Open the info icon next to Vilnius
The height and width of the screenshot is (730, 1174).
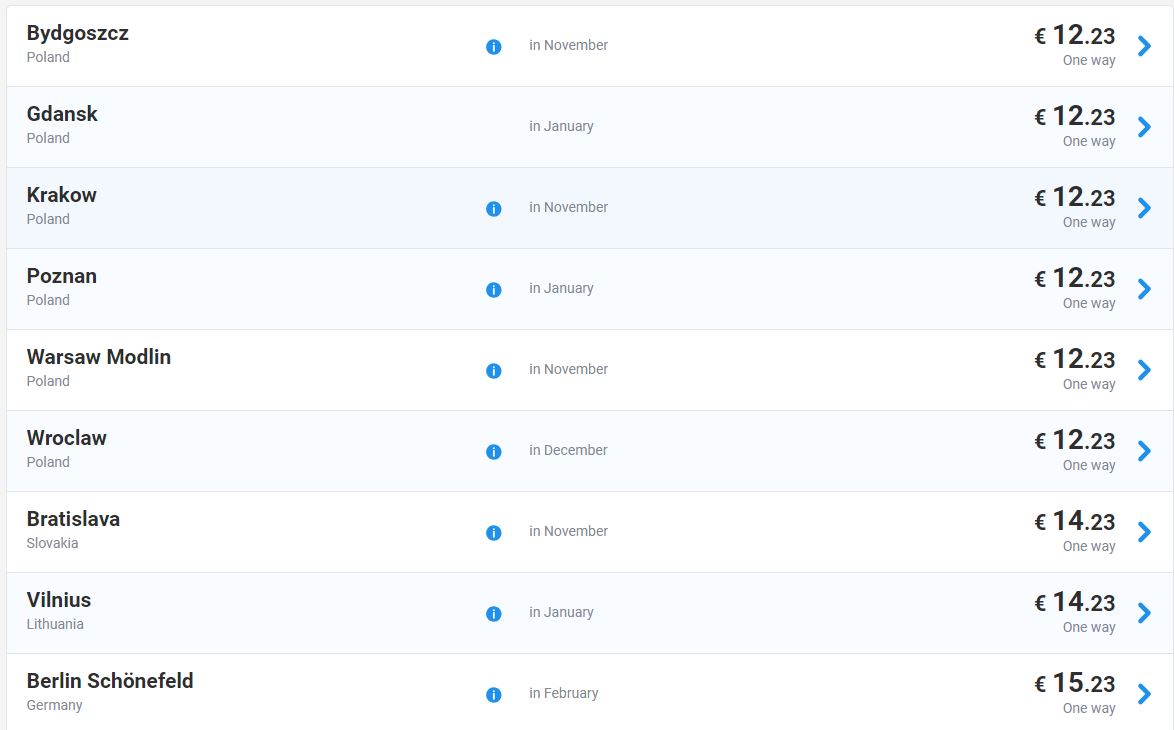pyautogui.click(x=493, y=614)
